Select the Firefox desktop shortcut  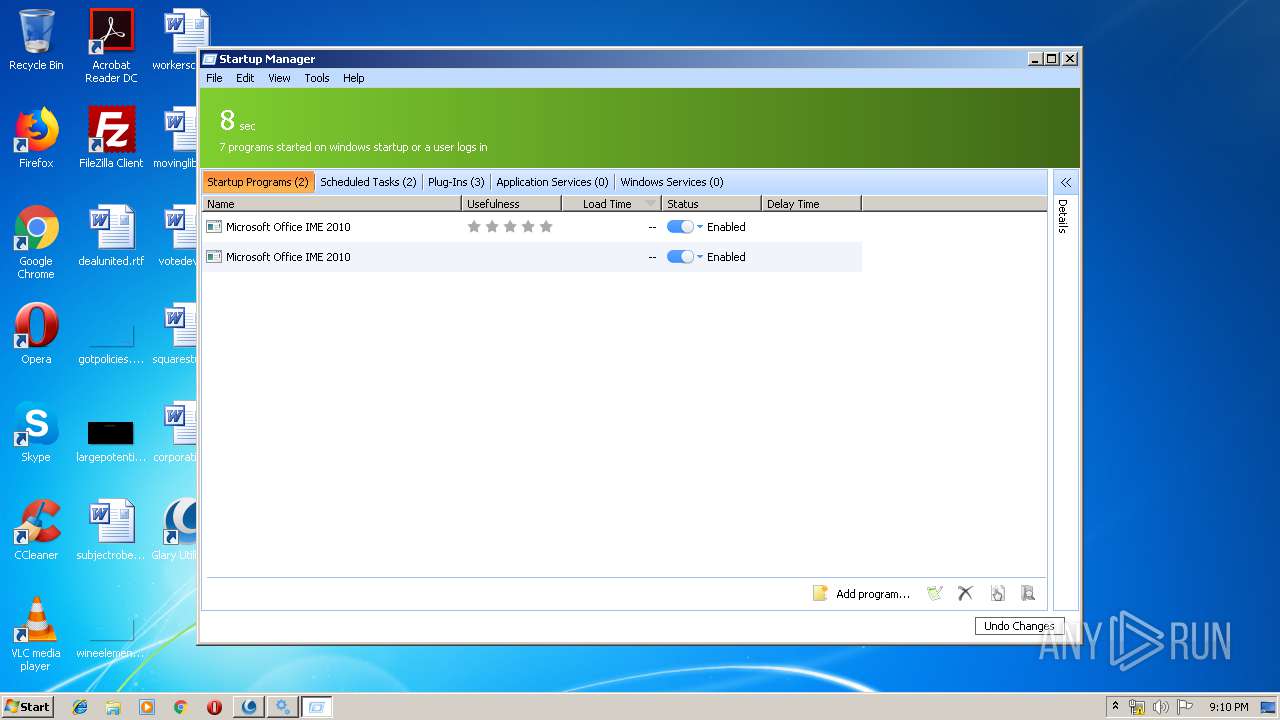(36, 138)
